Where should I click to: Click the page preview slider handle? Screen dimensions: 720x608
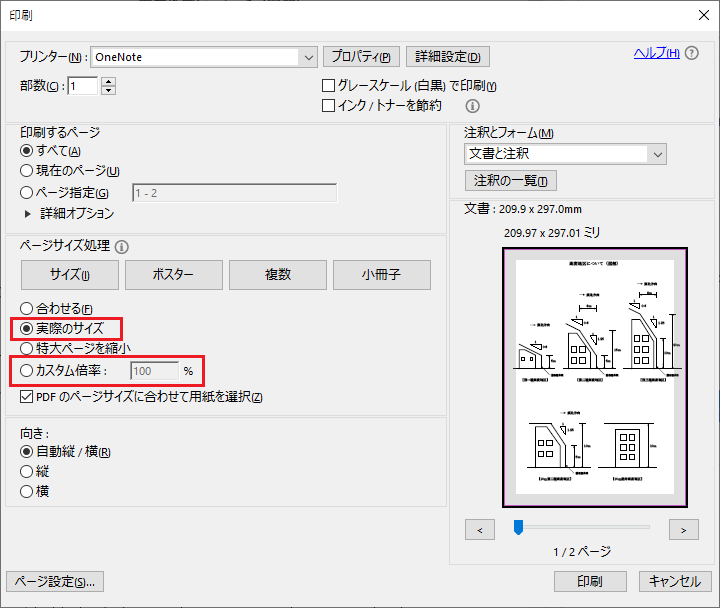(x=518, y=527)
